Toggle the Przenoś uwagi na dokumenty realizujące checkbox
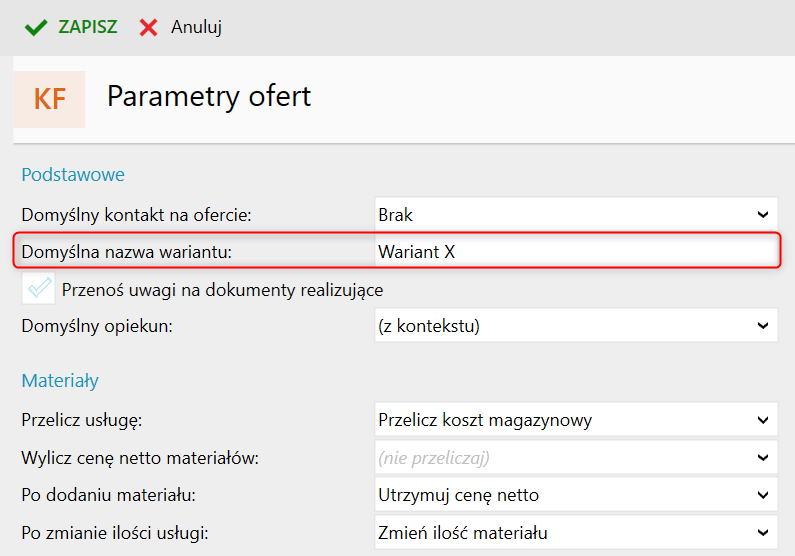 tap(40, 289)
